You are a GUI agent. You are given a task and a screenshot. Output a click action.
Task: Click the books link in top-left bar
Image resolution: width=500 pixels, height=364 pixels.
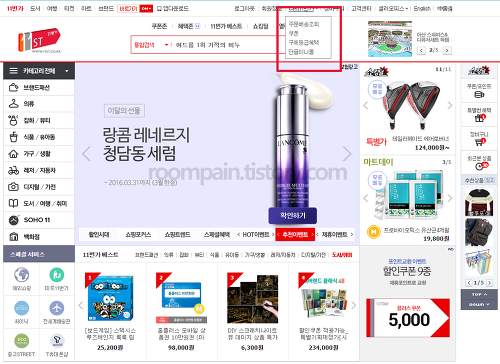(35, 8)
